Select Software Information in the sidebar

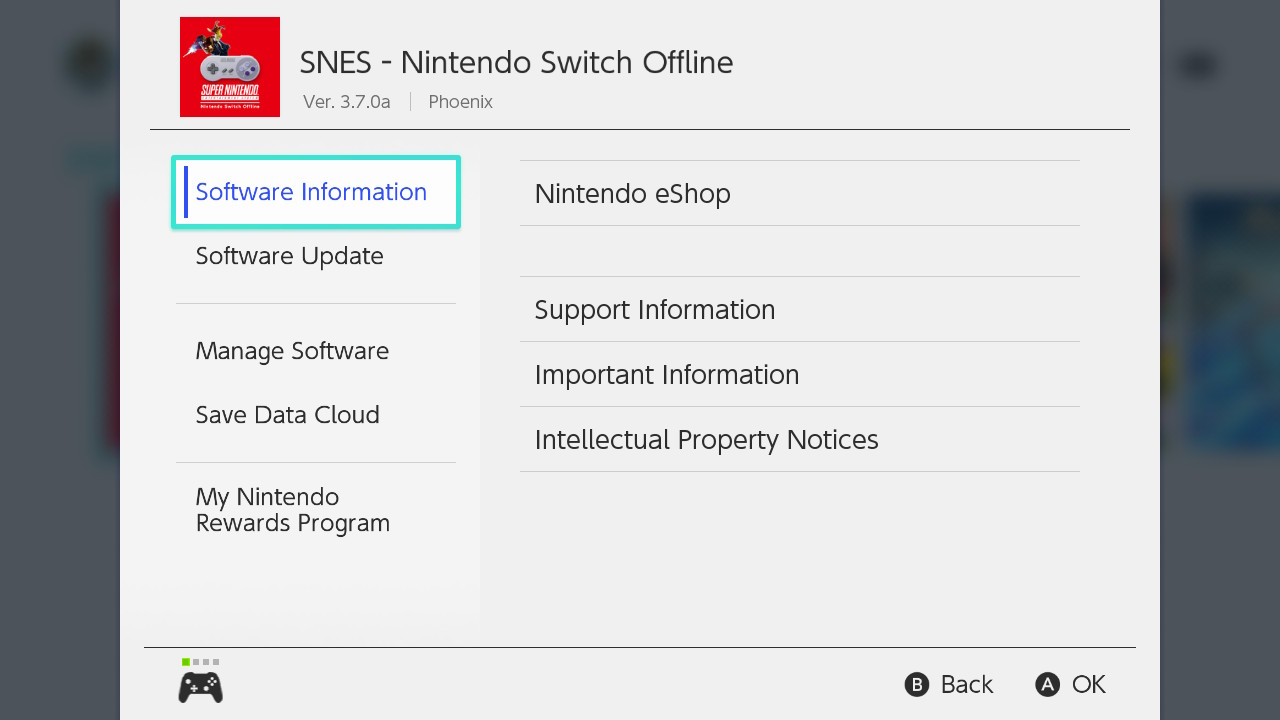click(316, 192)
